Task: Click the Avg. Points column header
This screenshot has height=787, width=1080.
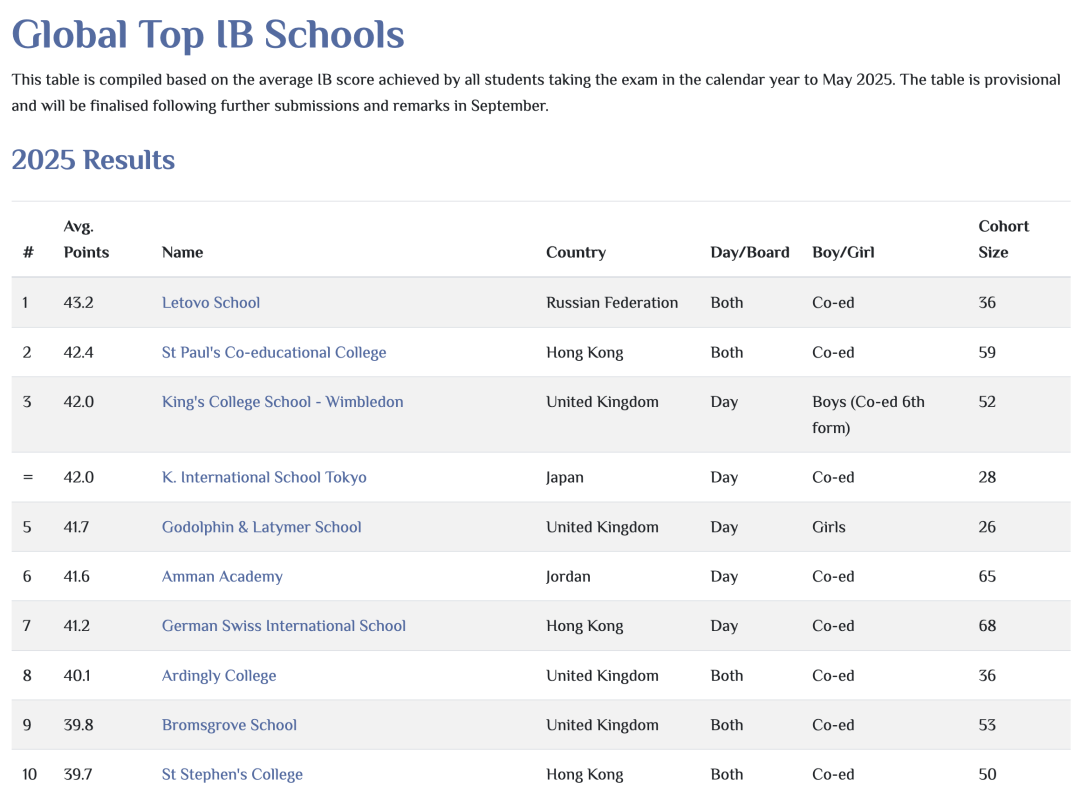Action: click(x=86, y=240)
